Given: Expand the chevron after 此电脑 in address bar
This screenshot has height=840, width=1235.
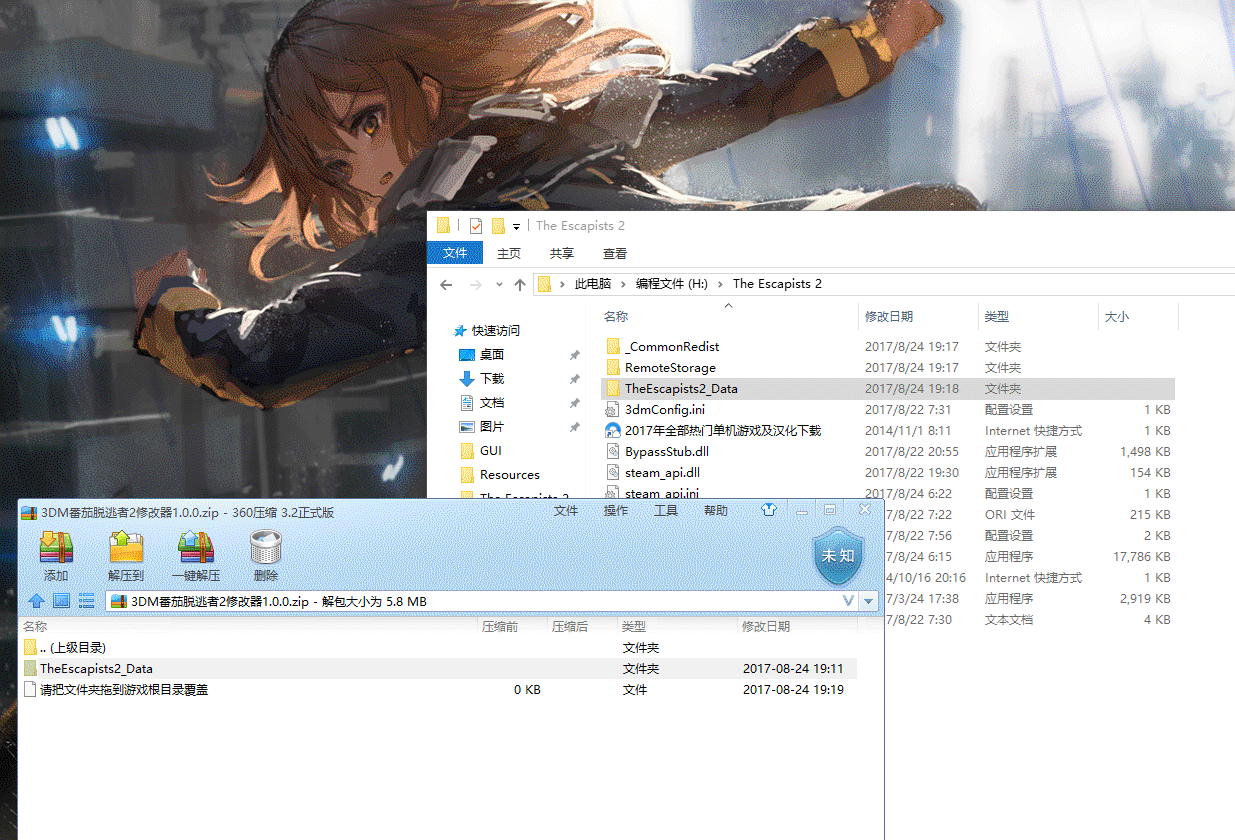Looking at the screenshot, I should tap(624, 284).
